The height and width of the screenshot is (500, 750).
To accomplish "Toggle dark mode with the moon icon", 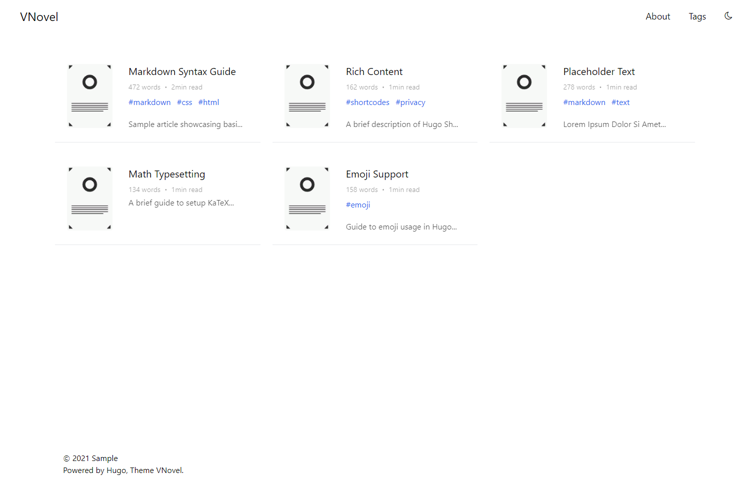I will [x=728, y=16].
